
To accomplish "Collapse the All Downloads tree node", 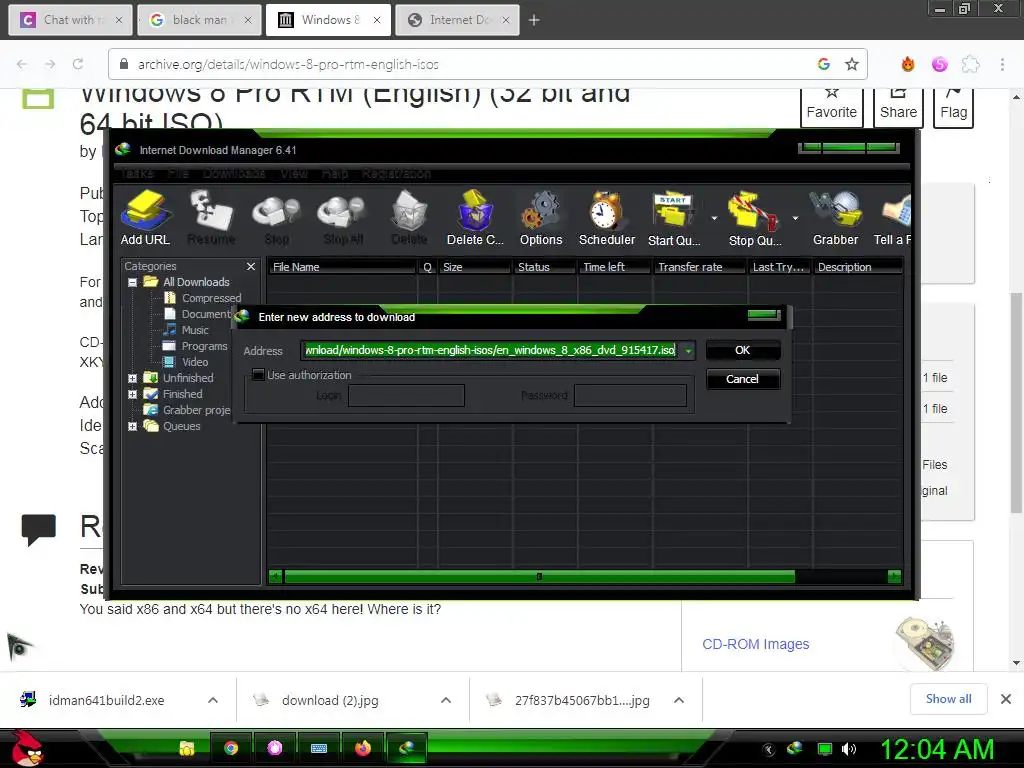I will pos(133,282).
